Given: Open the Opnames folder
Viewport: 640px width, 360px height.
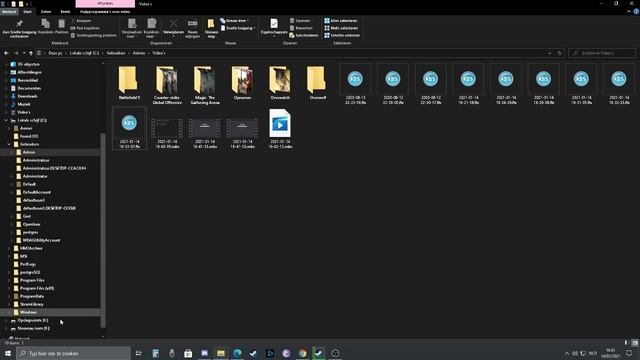Looking at the screenshot, I should tap(242, 83).
